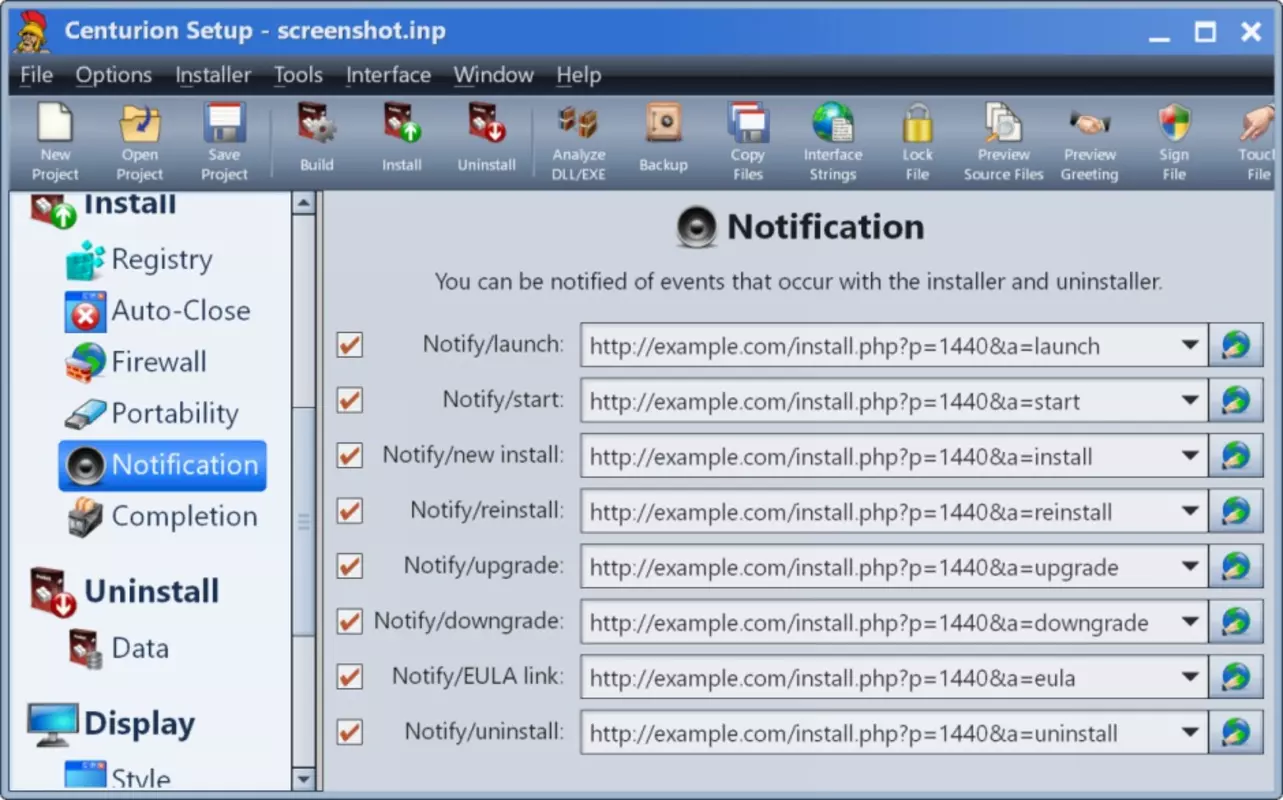Expand the Notify/launch URL dropdown
The height and width of the screenshot is (800, 1283).
click(x=1190, y=346)
